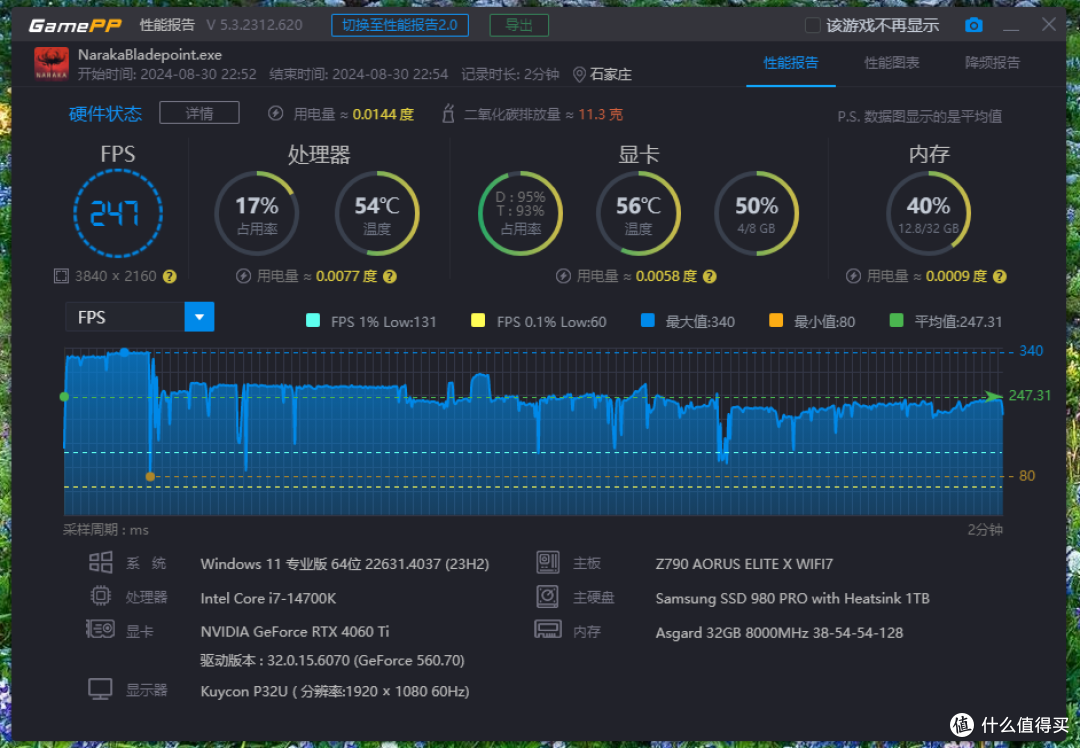Click the minimum 80 marker dot on graph
This screenshot has height=748, width=1080.
150,477
